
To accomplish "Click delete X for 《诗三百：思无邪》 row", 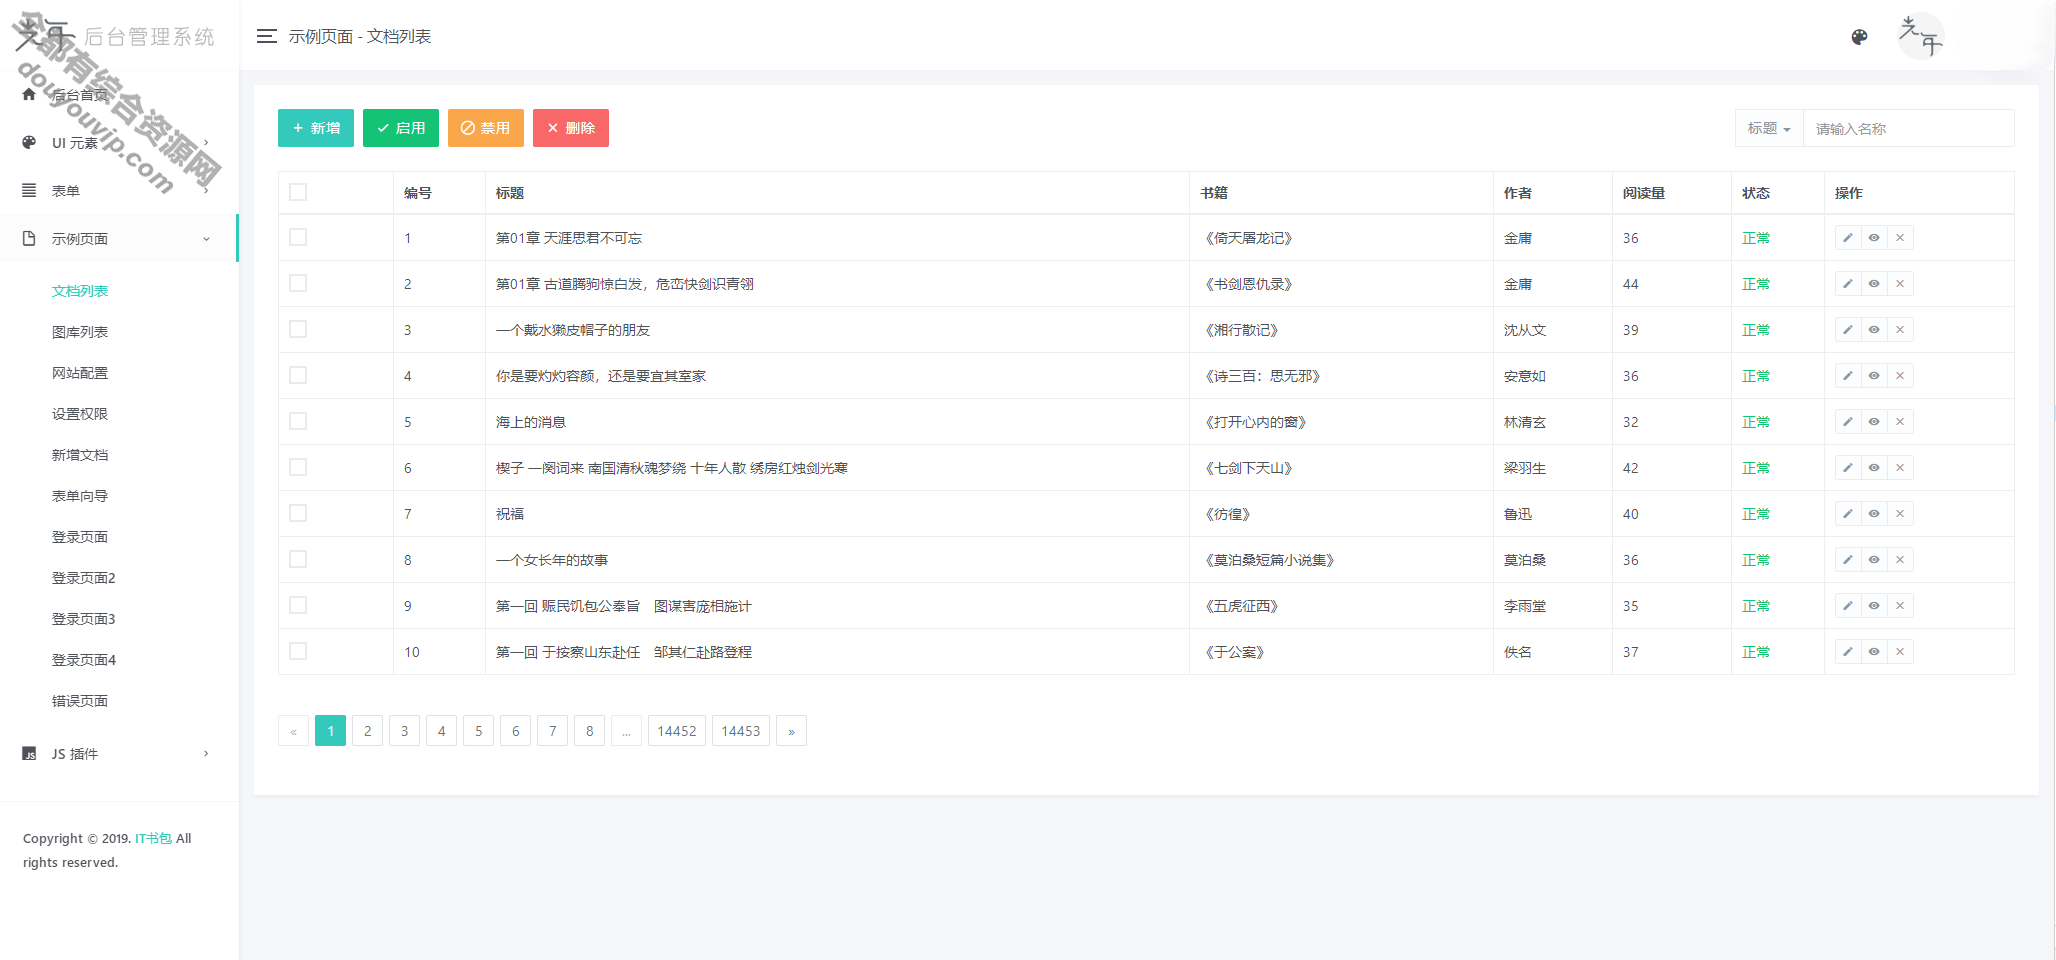I will [1900, 376].
